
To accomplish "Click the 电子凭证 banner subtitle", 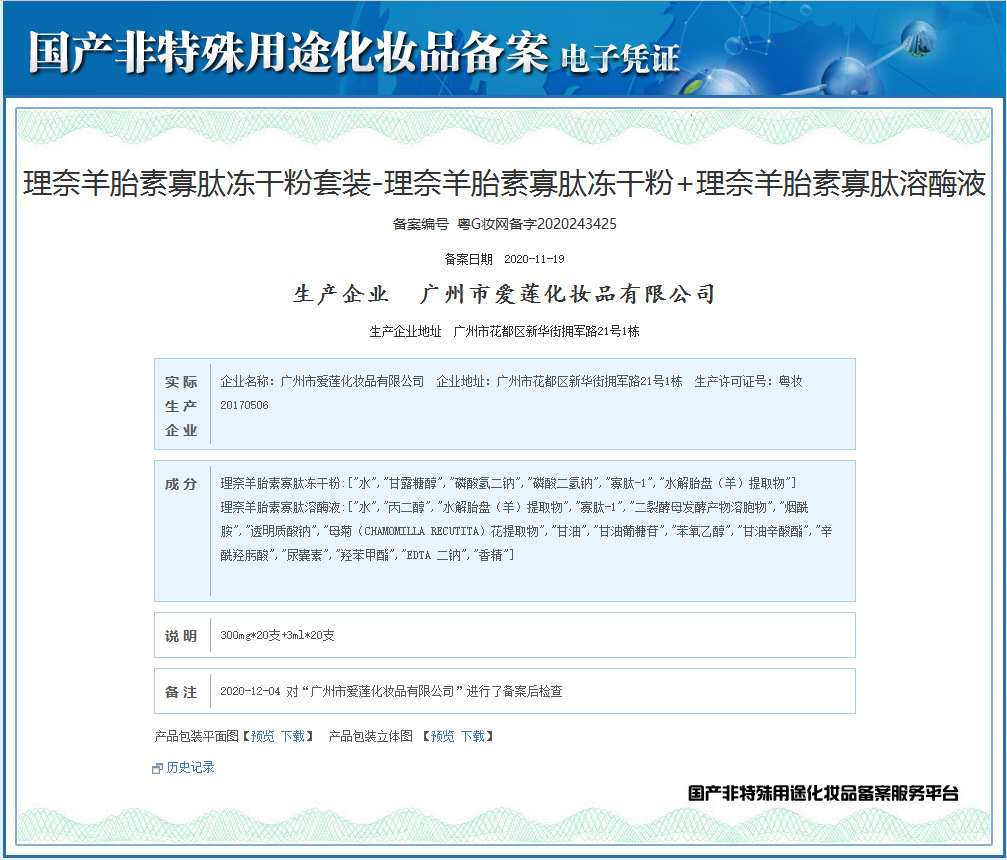I will pos(620,59).
